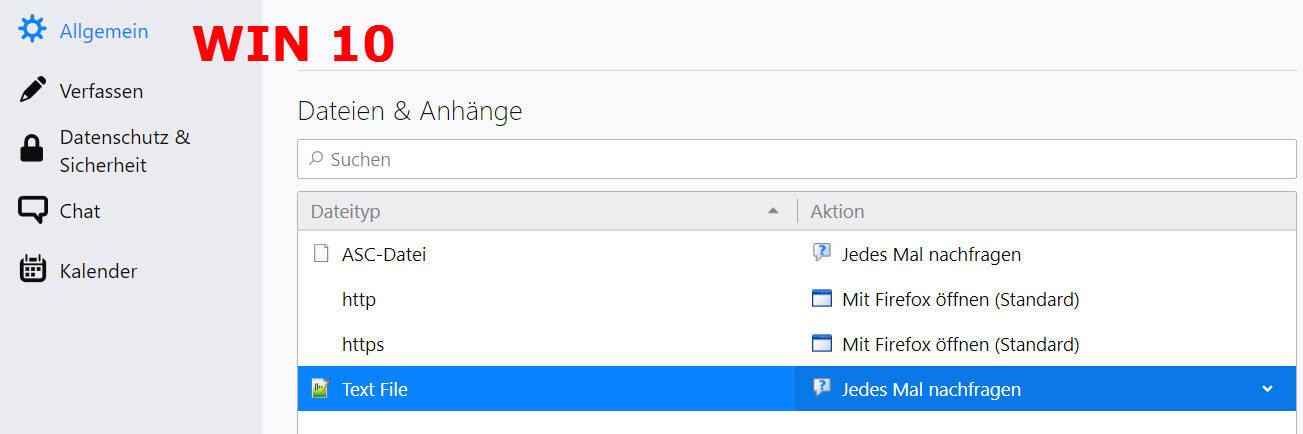Click the Datenschutz padlock icon
1303x434 pixels.
pyautogui.click(x=33, y=150)
